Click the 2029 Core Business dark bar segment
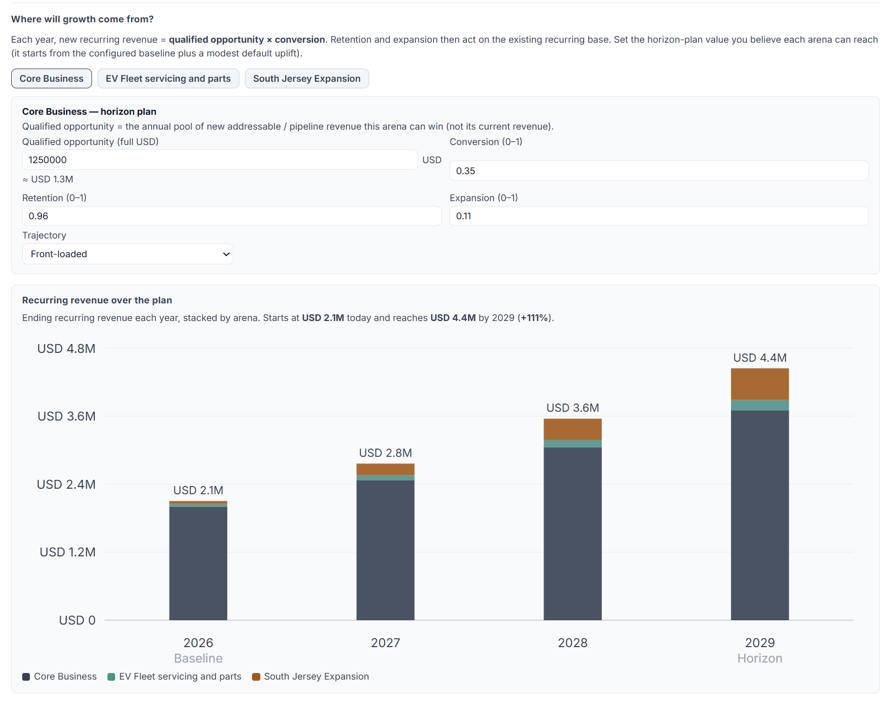Image resolution: width=885 pixels, height=702 pixels. (760, 515)
